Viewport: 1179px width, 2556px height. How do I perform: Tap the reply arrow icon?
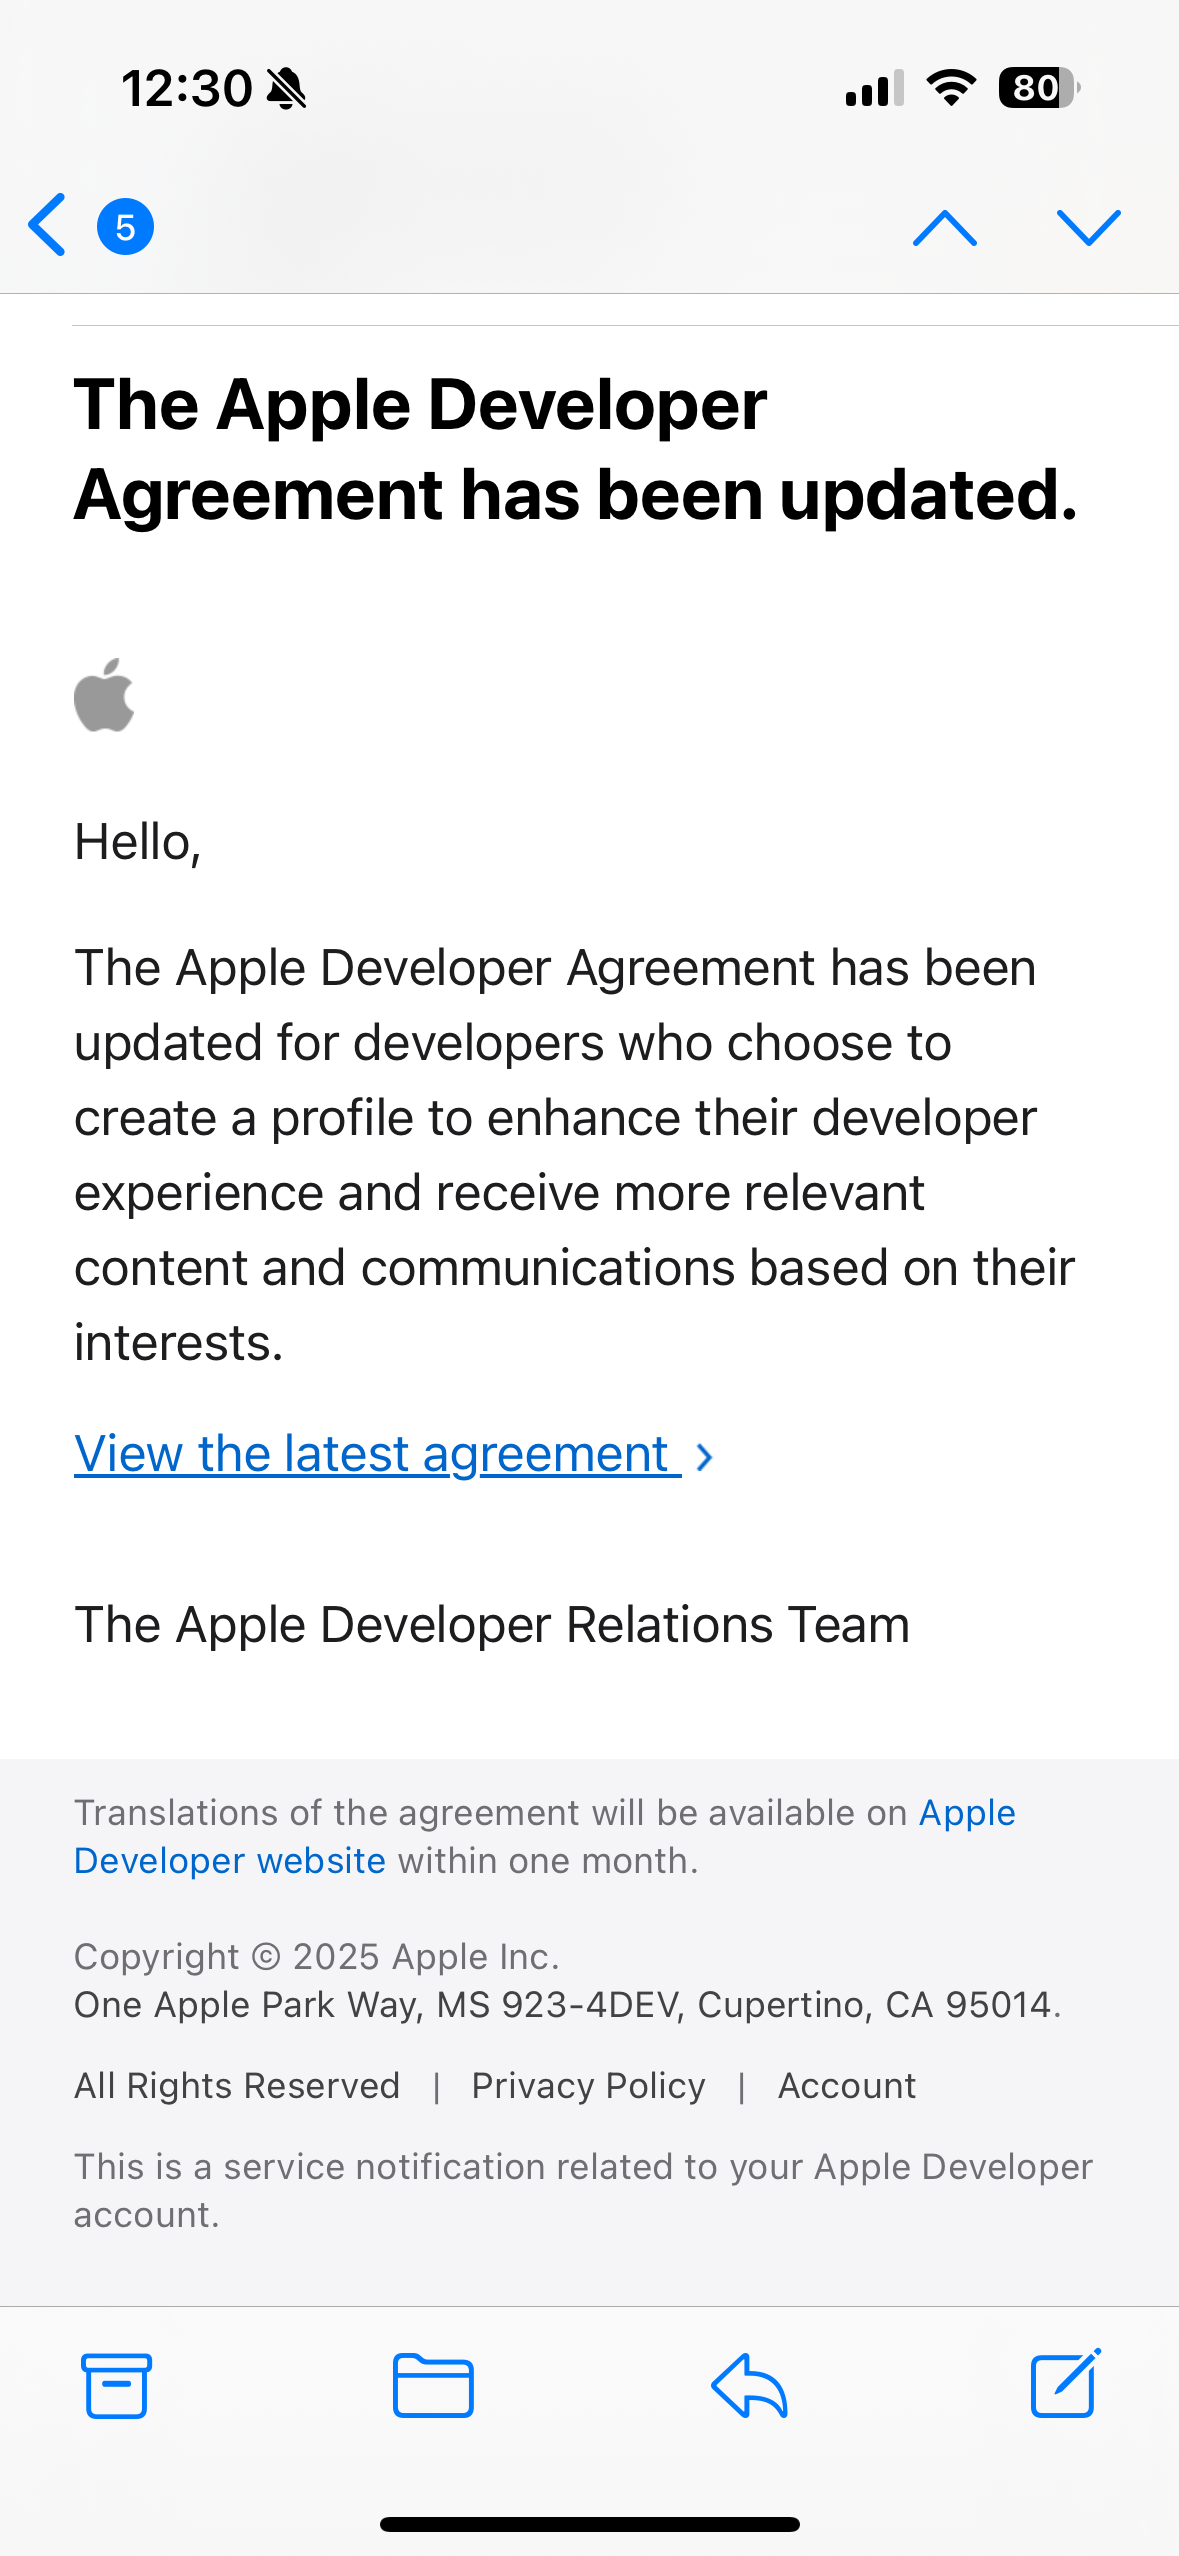tap(749, 2385)
